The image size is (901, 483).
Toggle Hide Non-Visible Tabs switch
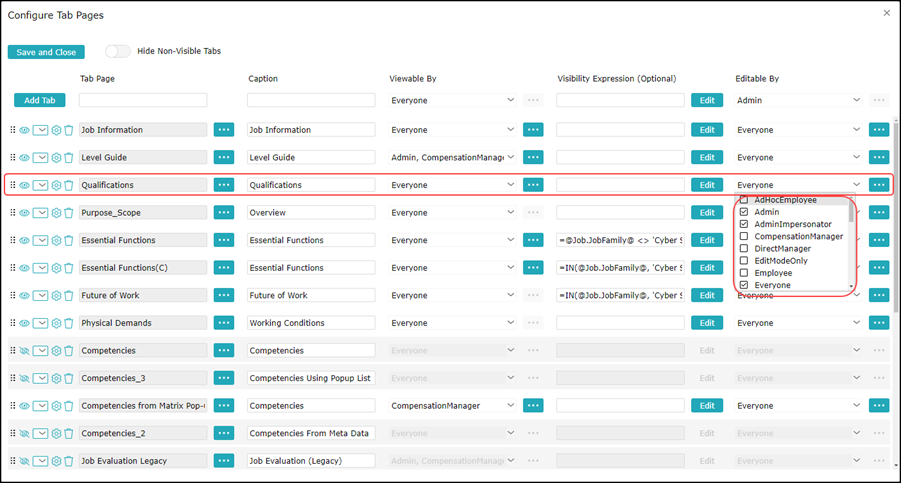pos(117,52)
